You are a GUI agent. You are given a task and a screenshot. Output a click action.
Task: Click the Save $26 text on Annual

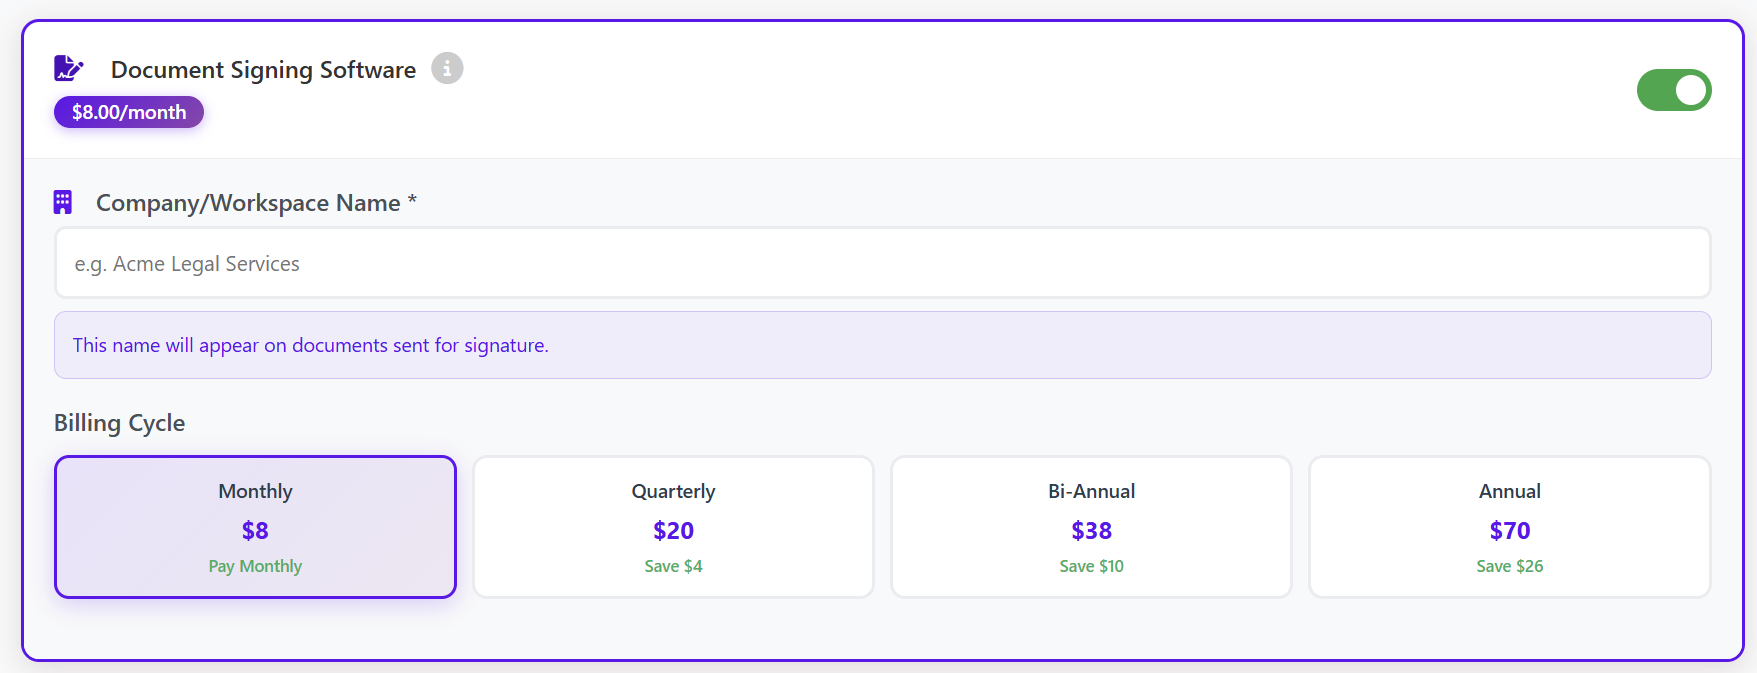(x=1509, y=566)
